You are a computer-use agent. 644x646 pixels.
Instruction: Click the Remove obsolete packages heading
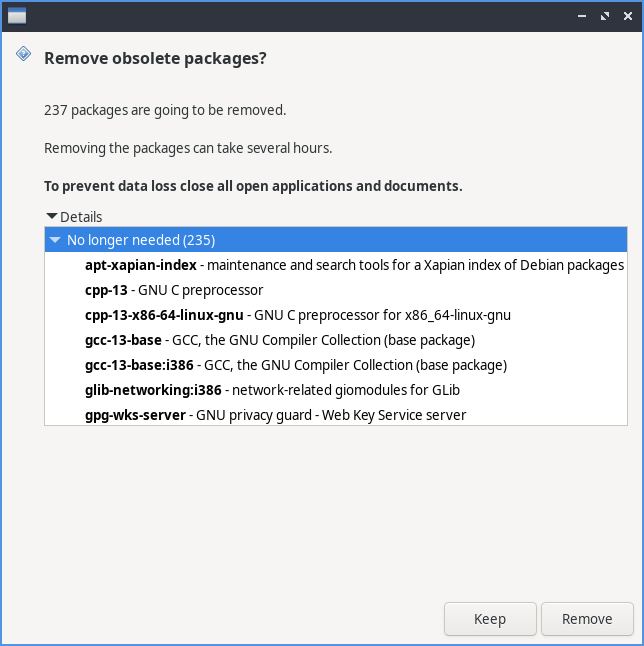(155, 58)
